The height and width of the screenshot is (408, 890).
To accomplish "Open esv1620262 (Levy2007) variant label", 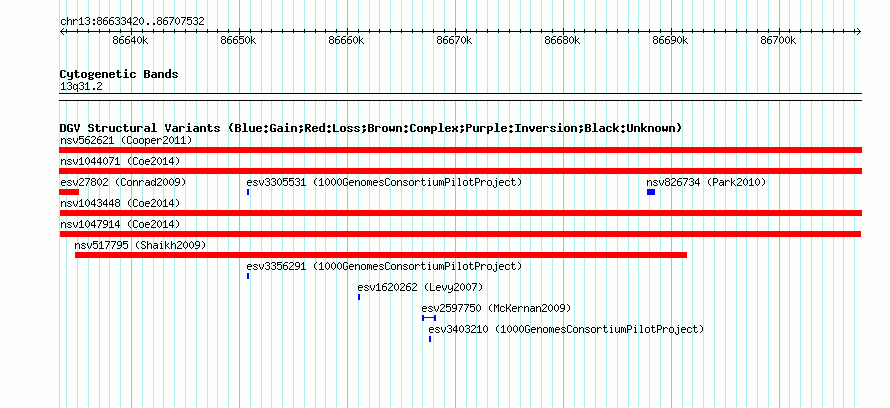I will tap(420, 287).
